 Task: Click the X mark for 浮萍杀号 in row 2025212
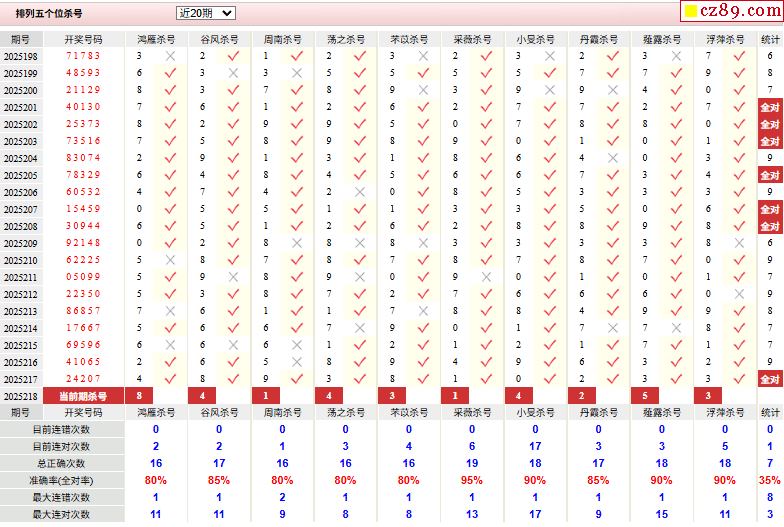tap(739, 294)
